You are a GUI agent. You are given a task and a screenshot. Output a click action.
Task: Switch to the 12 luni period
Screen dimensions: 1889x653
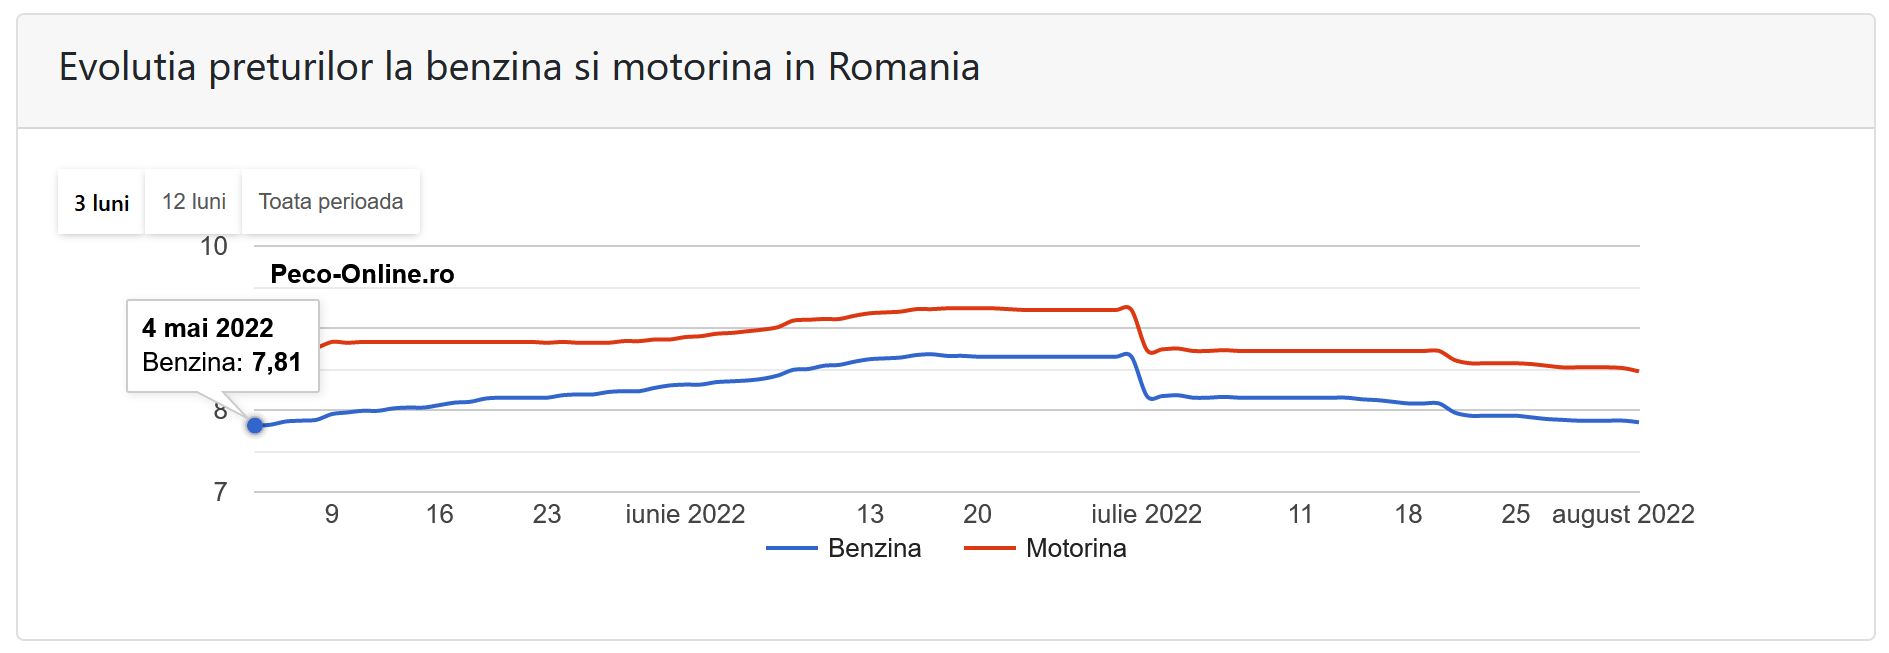coord(194,202)
